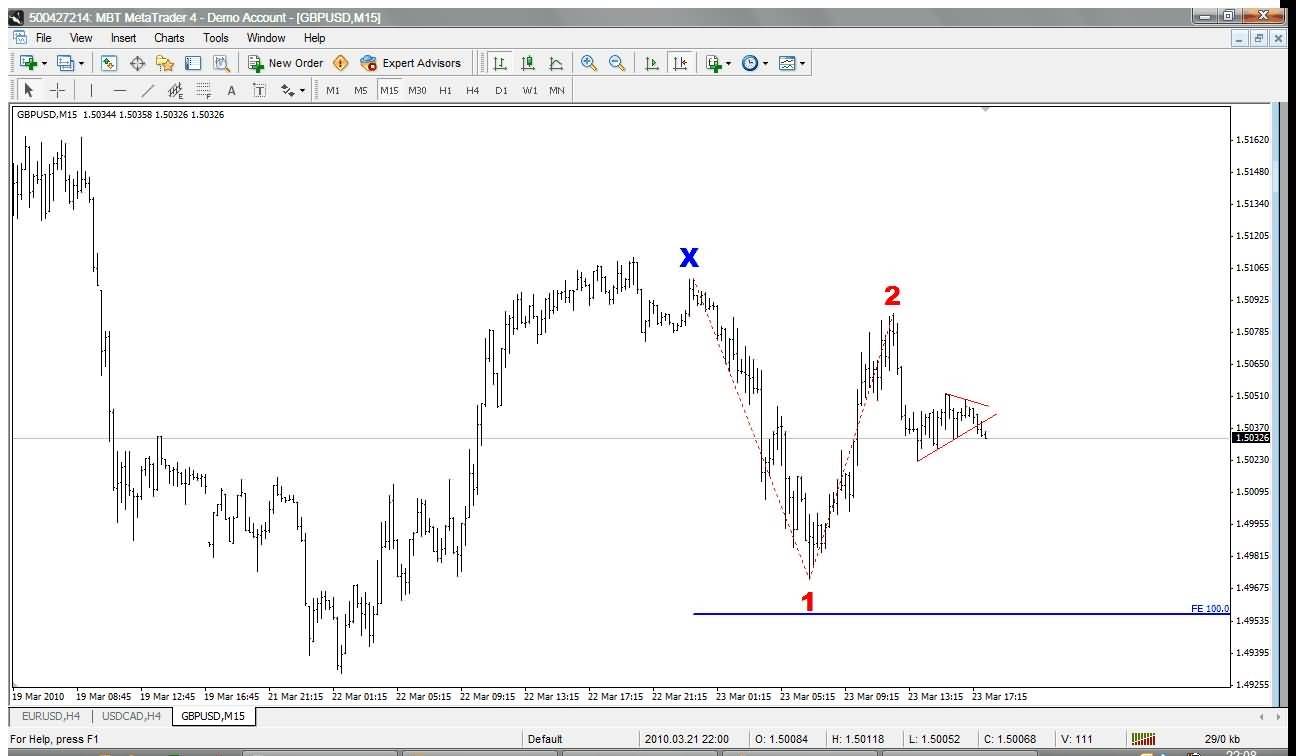The width and height of the screenshot is (1296, 756).
Task: Show the Market Watch window
Action: 109,63
